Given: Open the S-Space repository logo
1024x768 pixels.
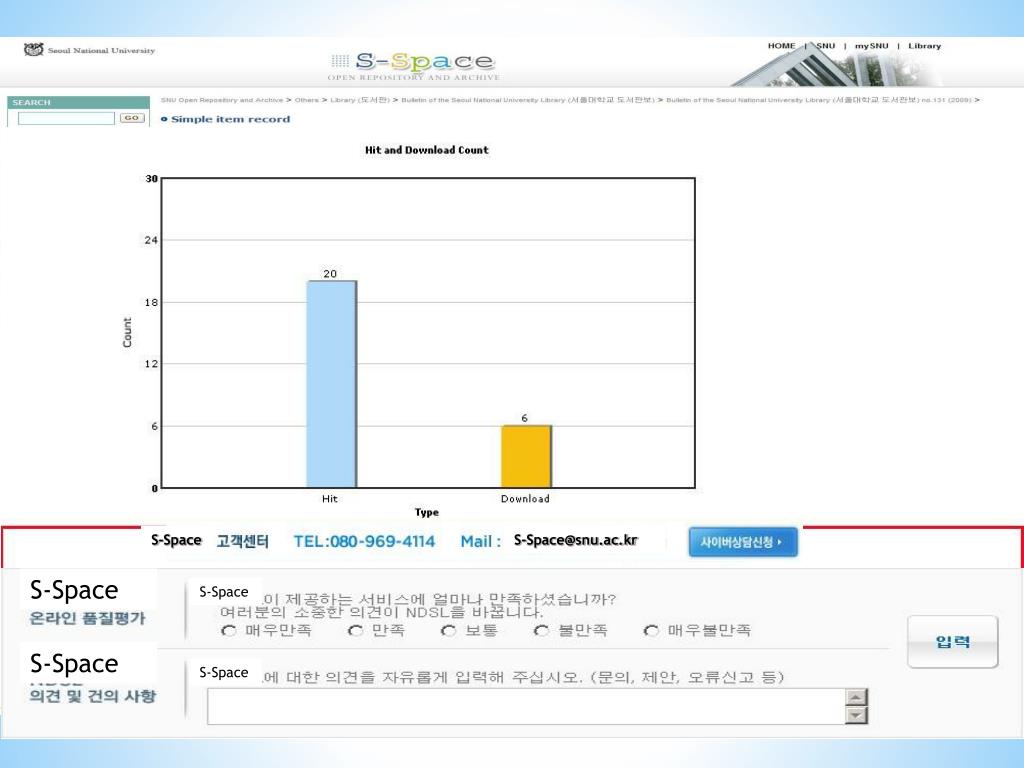Looking at the screenshot, I should tap(413, 66).
